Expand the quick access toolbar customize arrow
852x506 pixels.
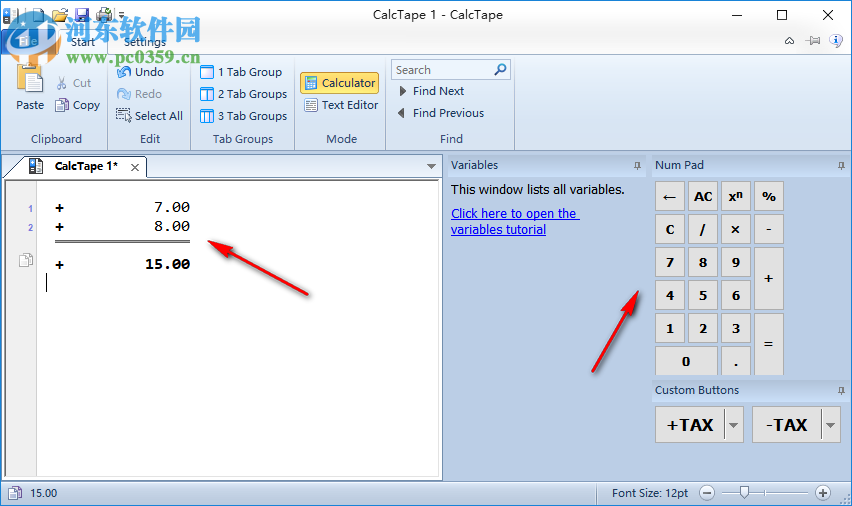coord(121,15)
